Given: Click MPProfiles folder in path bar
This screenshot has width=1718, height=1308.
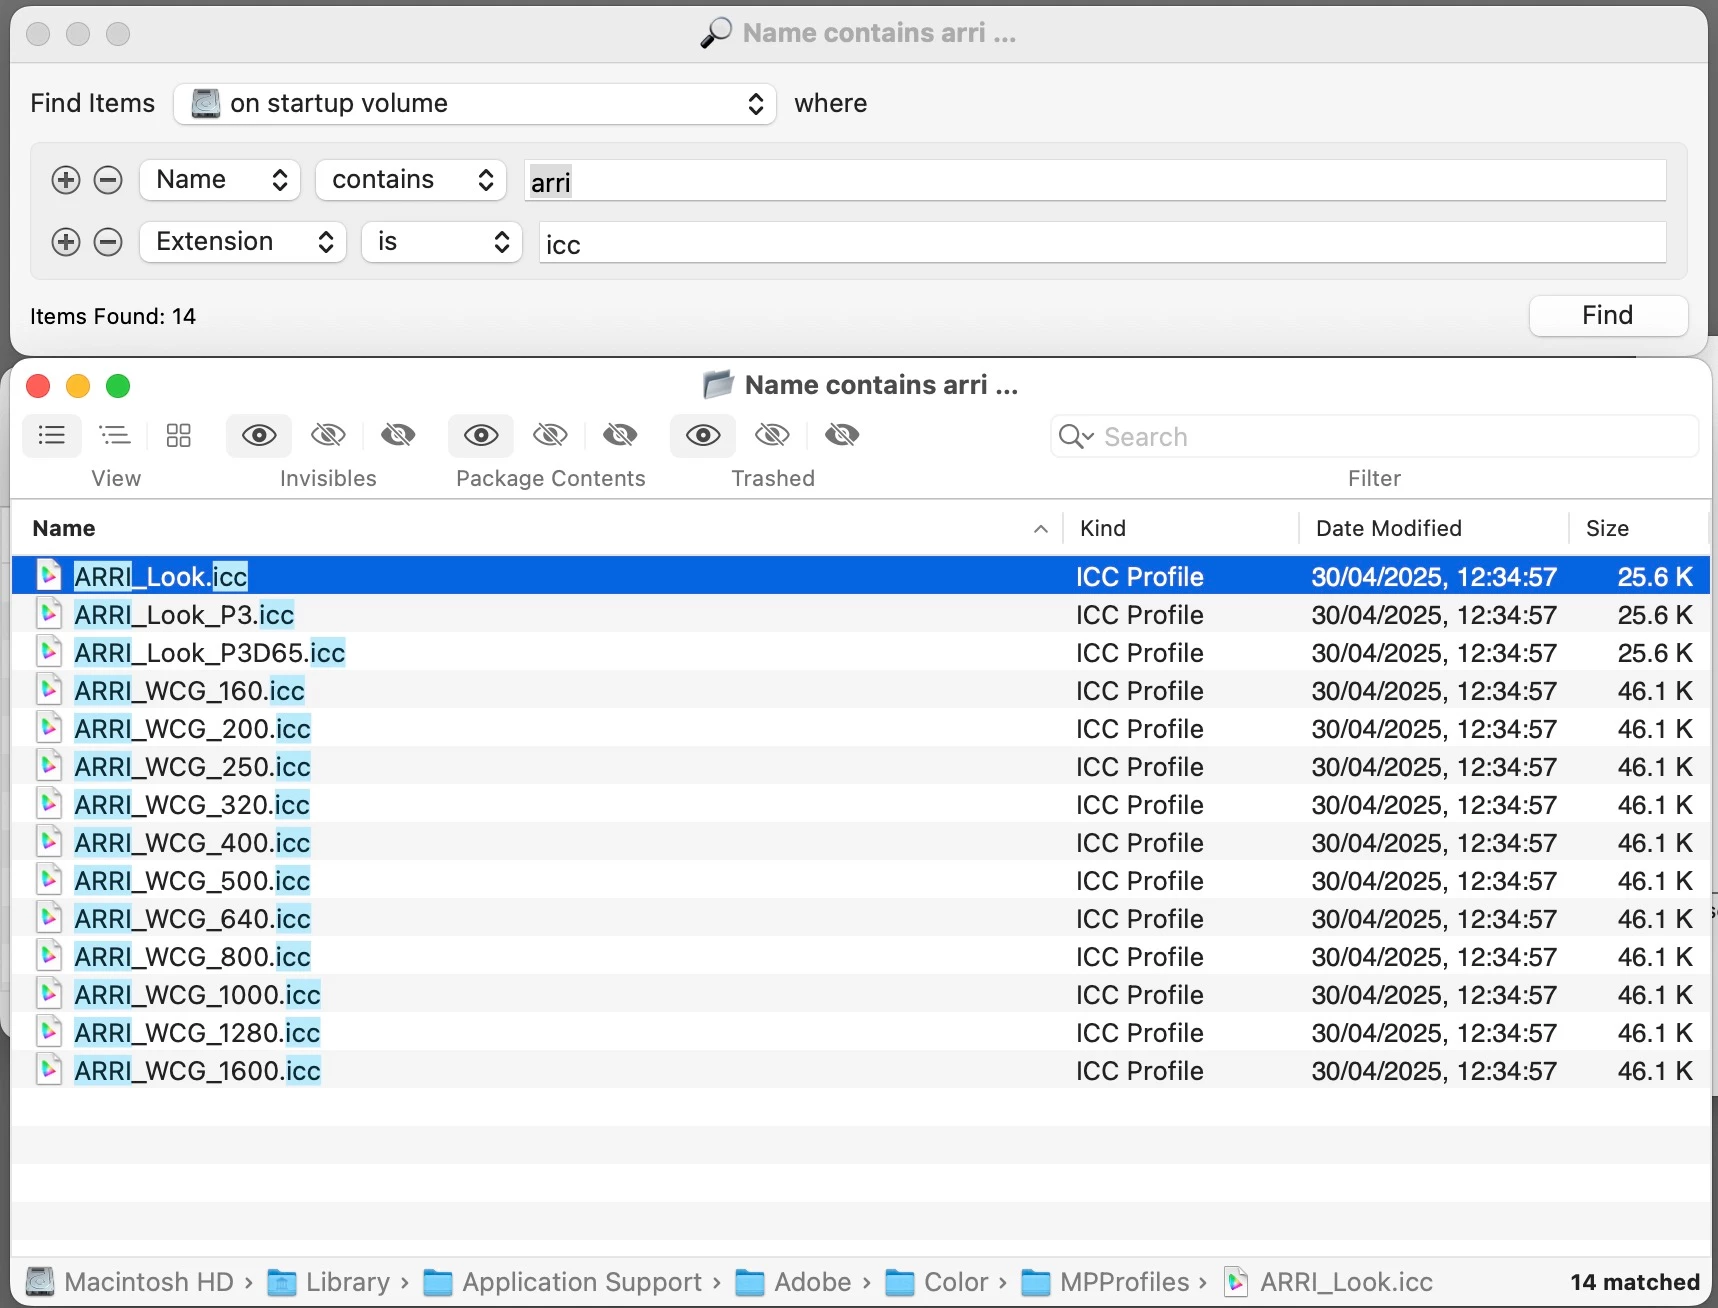Looking at the screenshot, I should click(x=1106, y=1282).
